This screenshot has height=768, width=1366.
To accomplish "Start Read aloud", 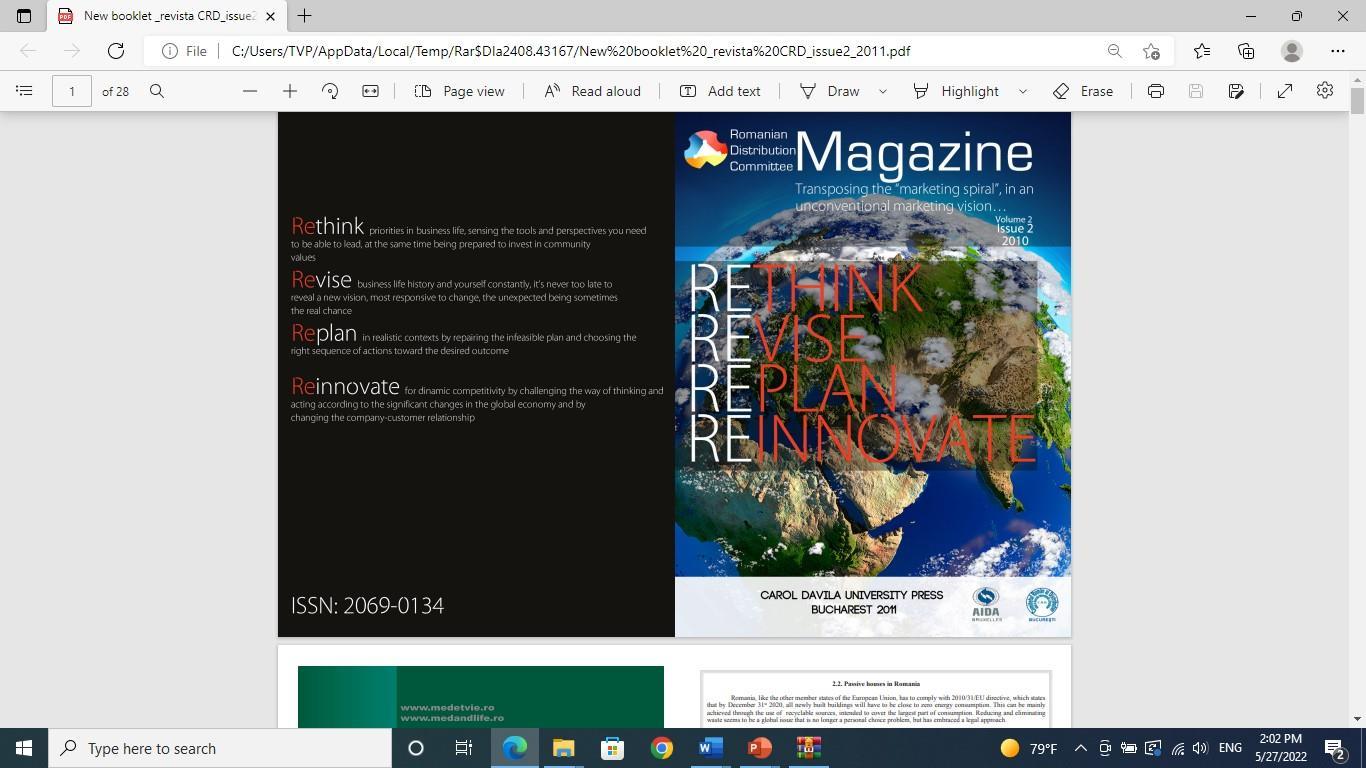I will tap(593, 91).
